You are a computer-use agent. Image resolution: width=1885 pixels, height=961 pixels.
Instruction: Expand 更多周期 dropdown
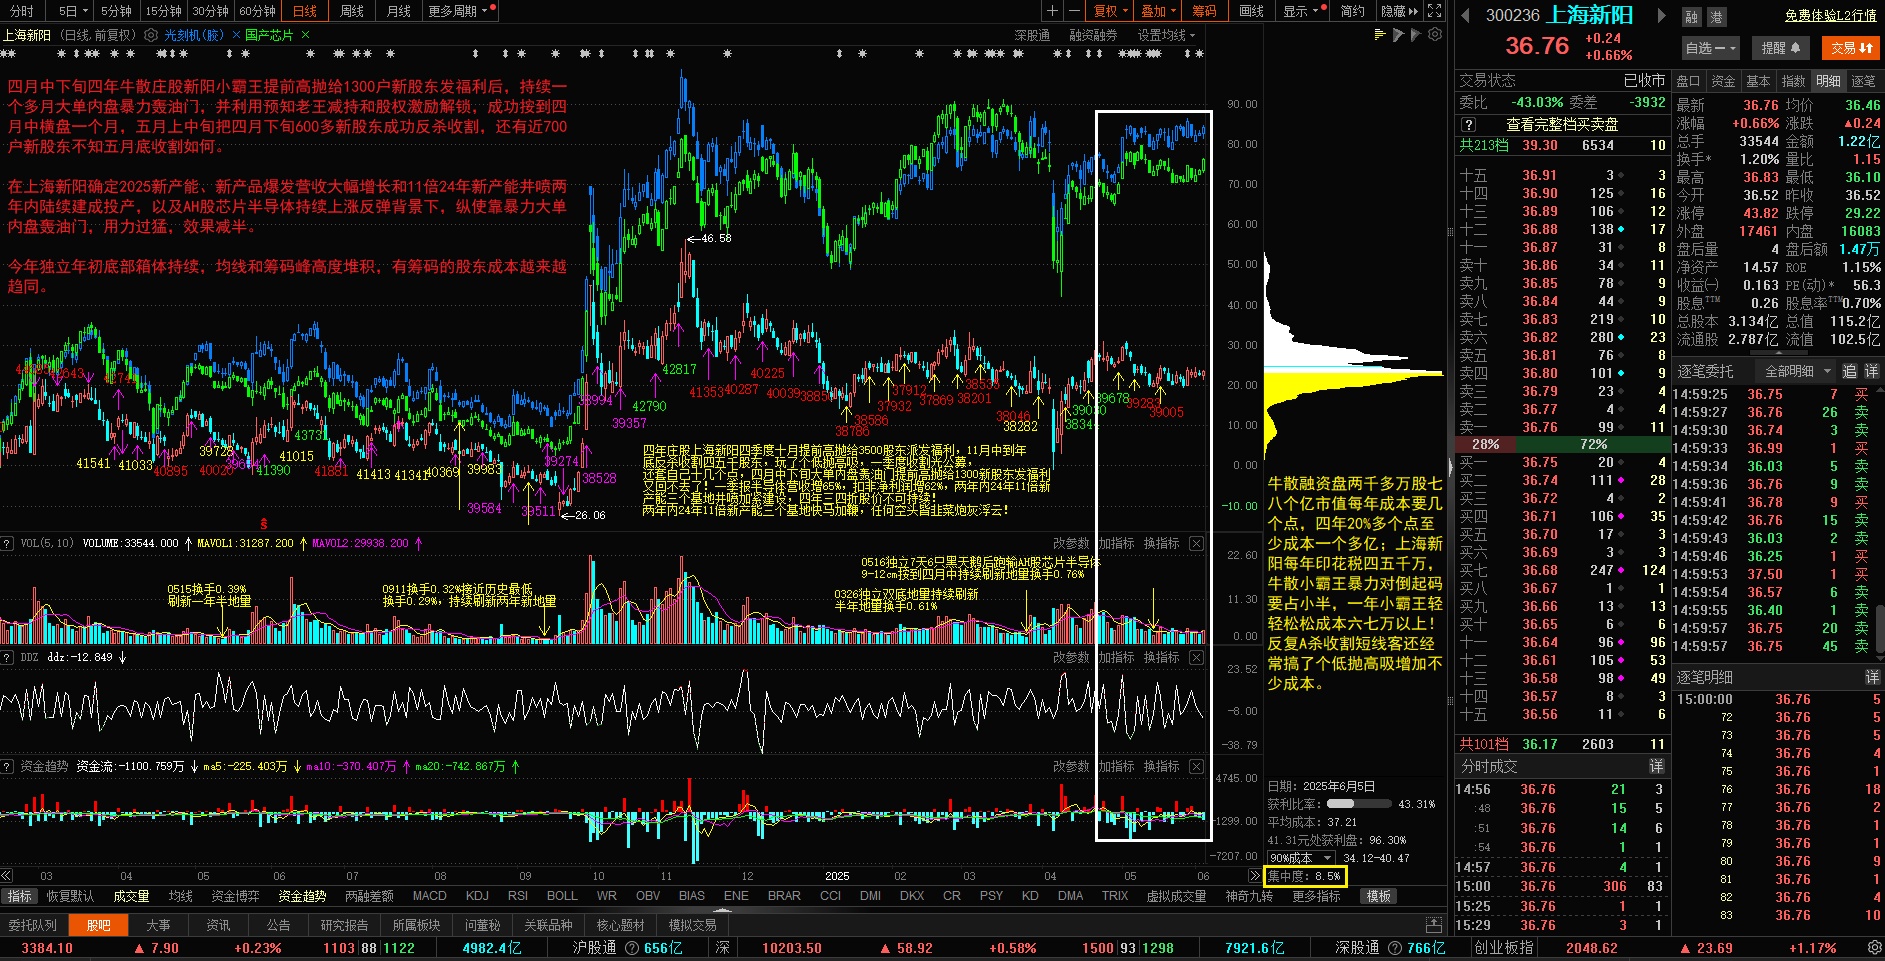click(459, 11)
